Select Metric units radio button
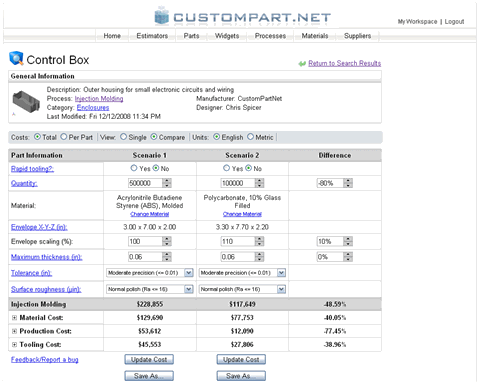This screenshot has width=480, height=385. [x=250, y=137]
